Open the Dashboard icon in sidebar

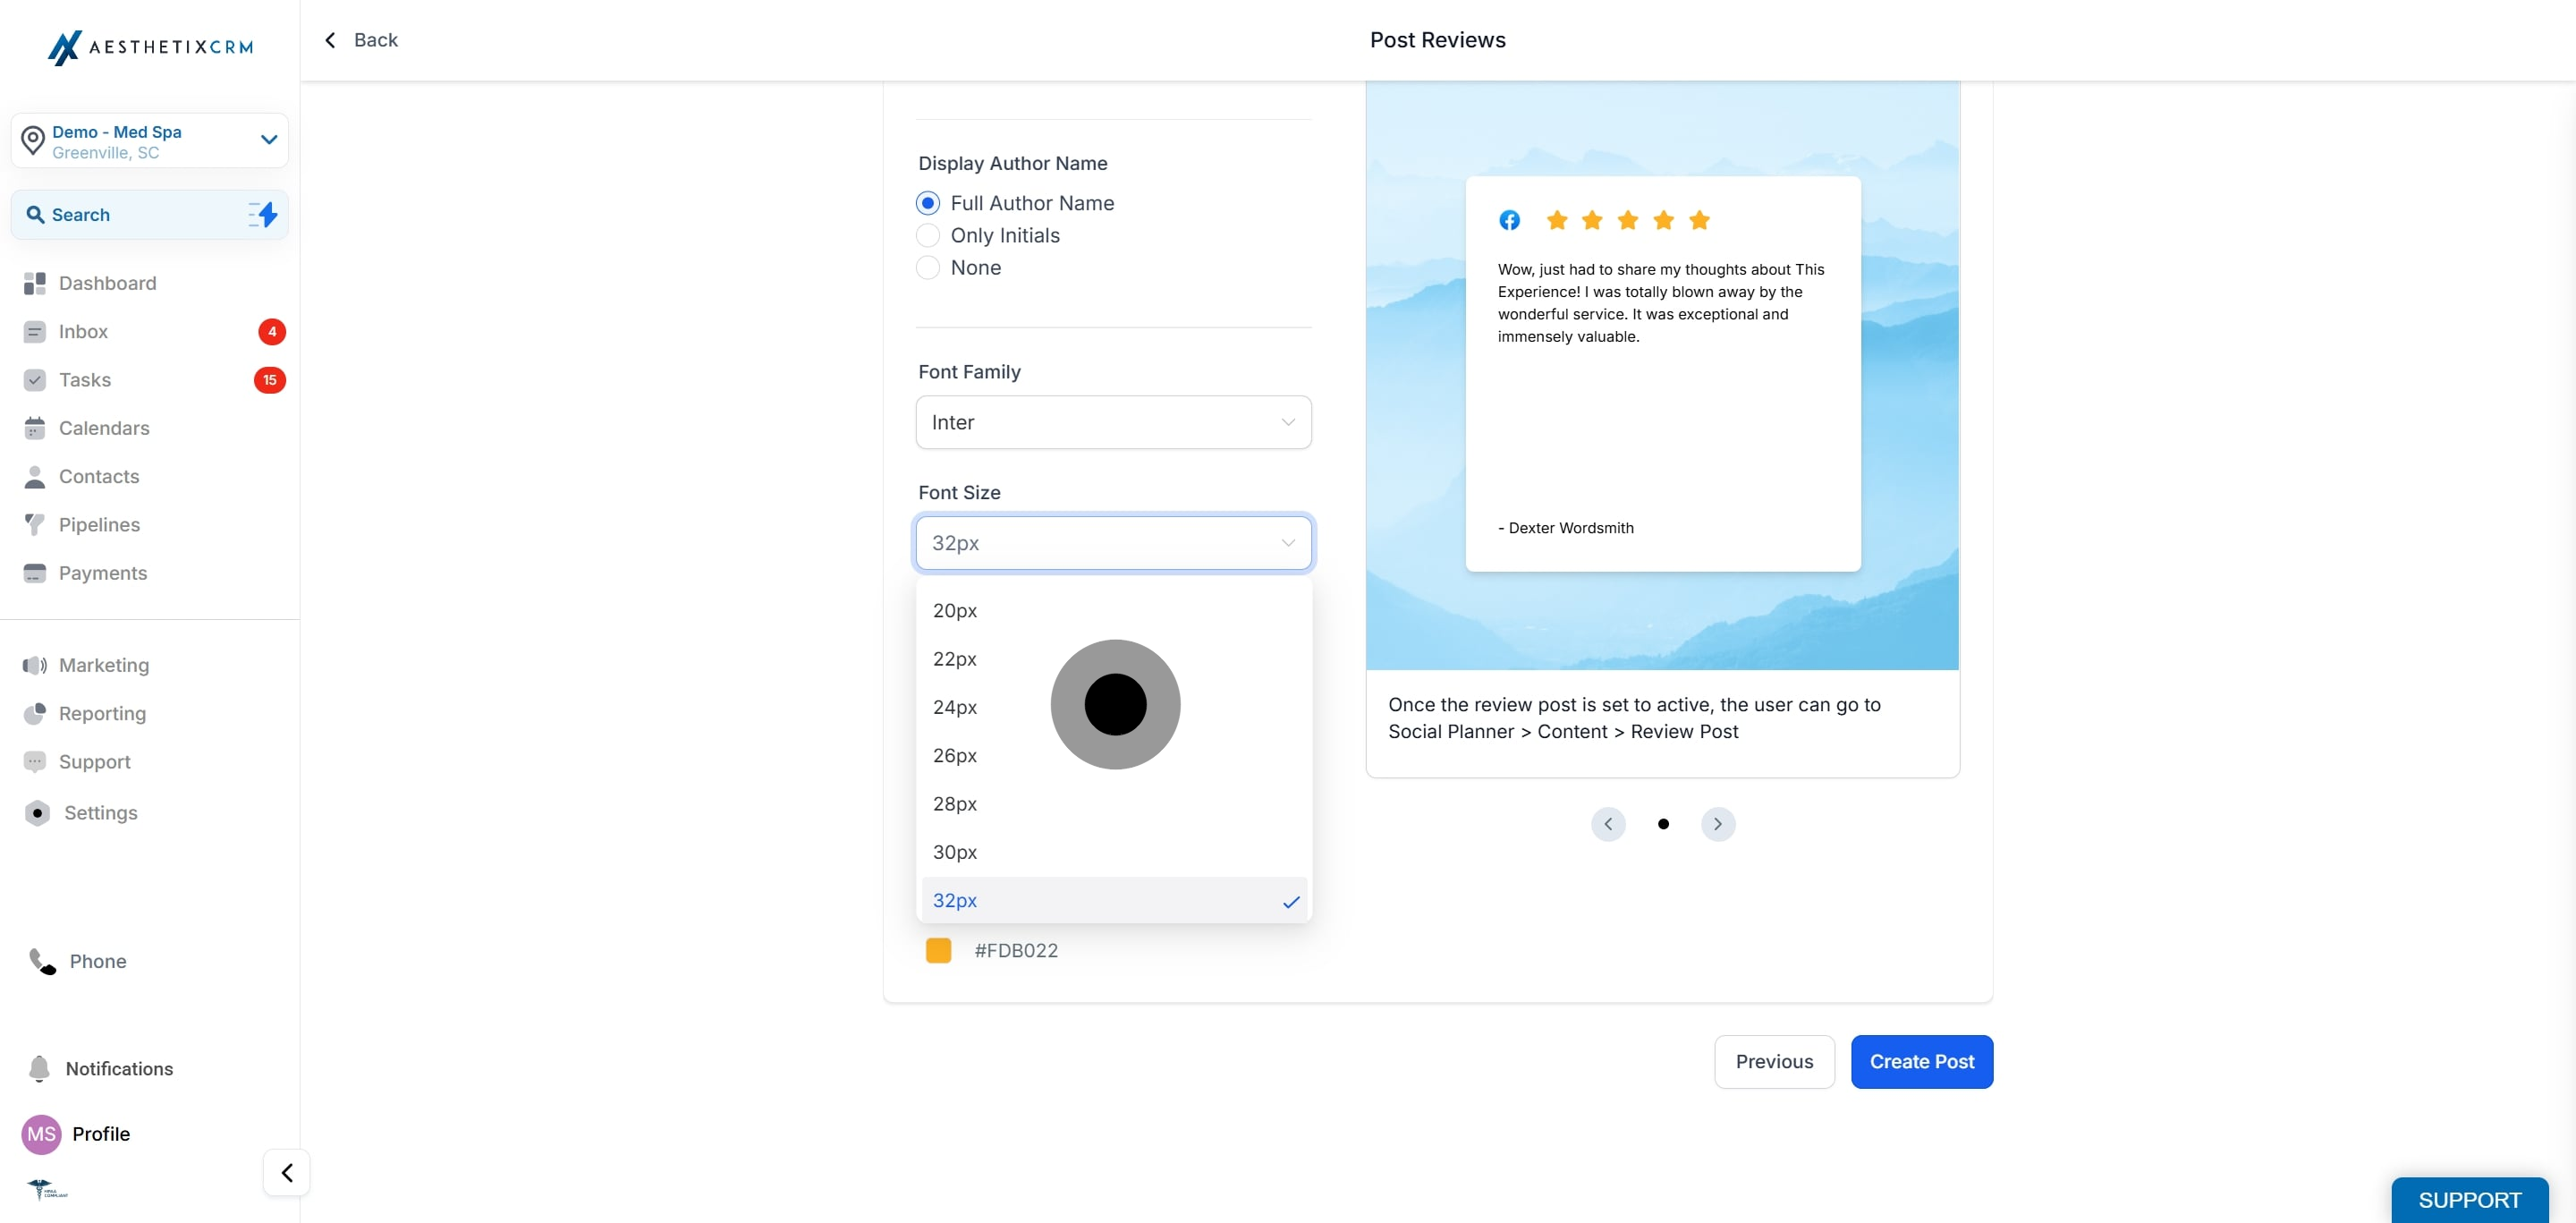click(x=35, y=283)
